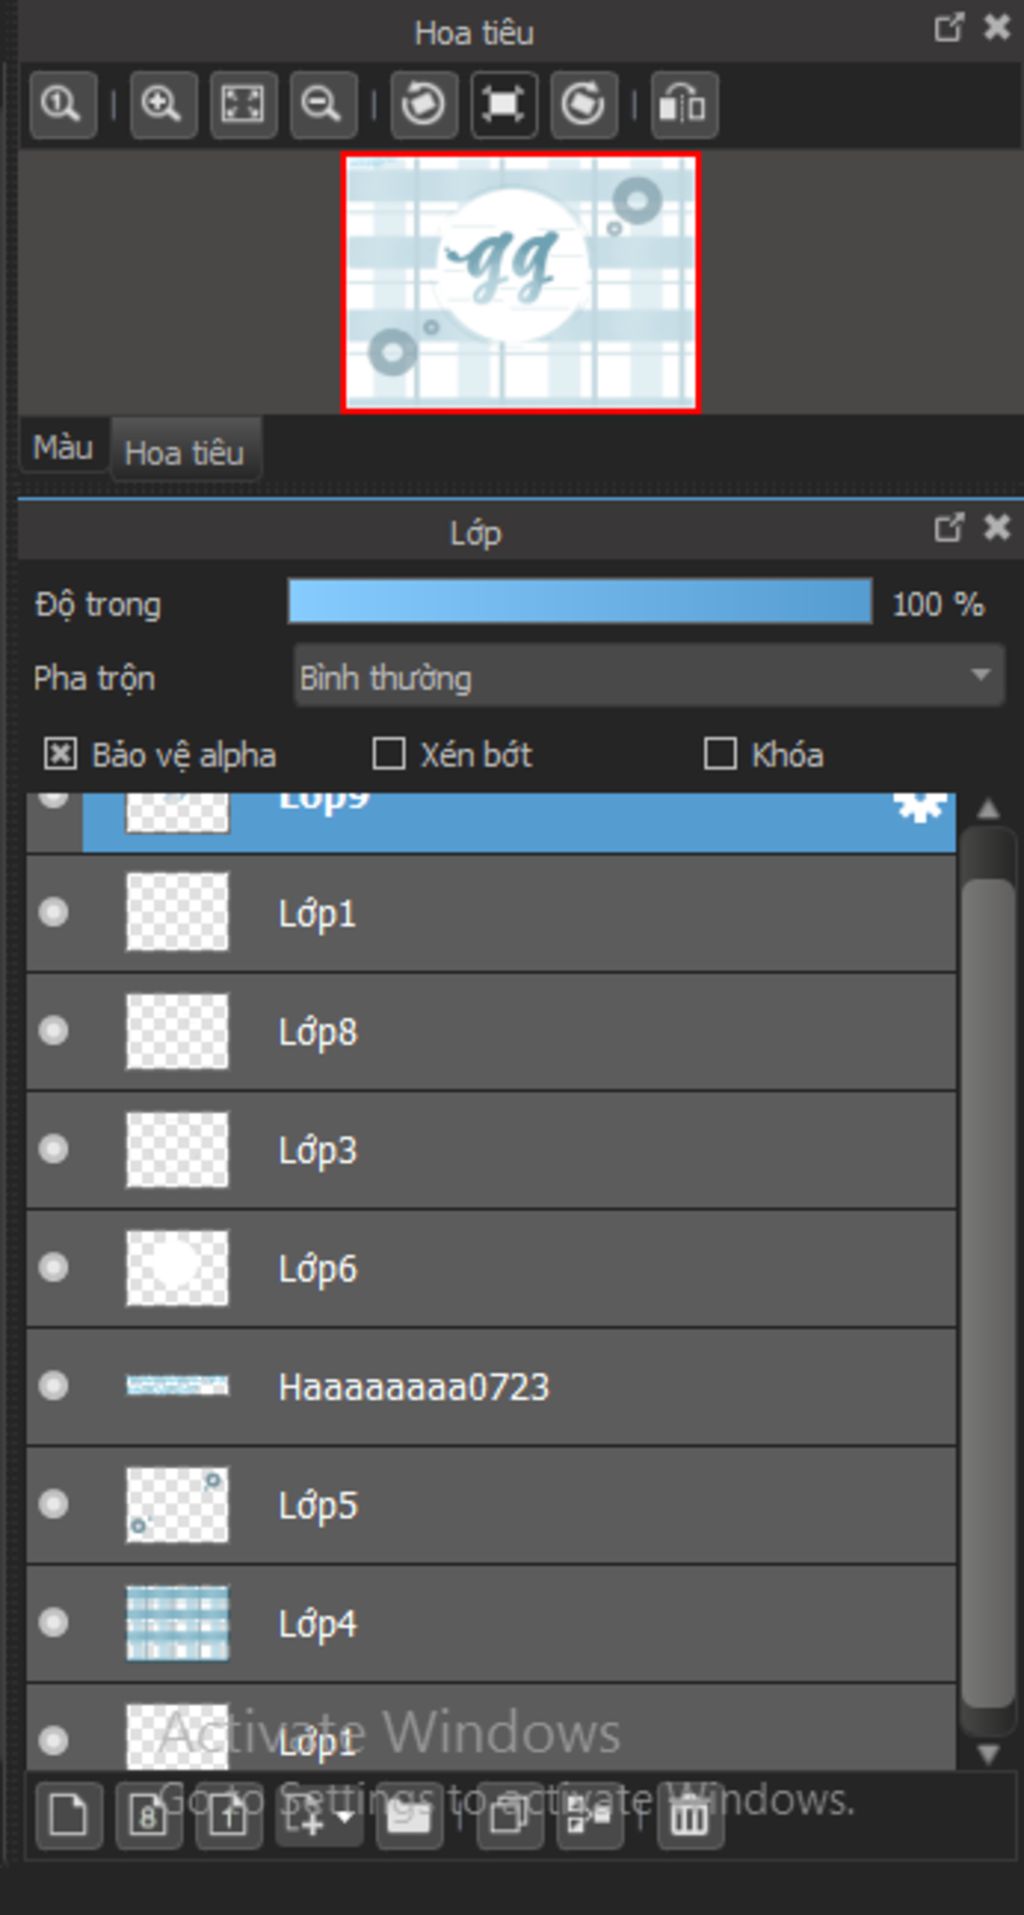Flip the canvas view horizontally
Image resolution: width=1024 pixels, height=1915 pixels.
click(683, 104)
